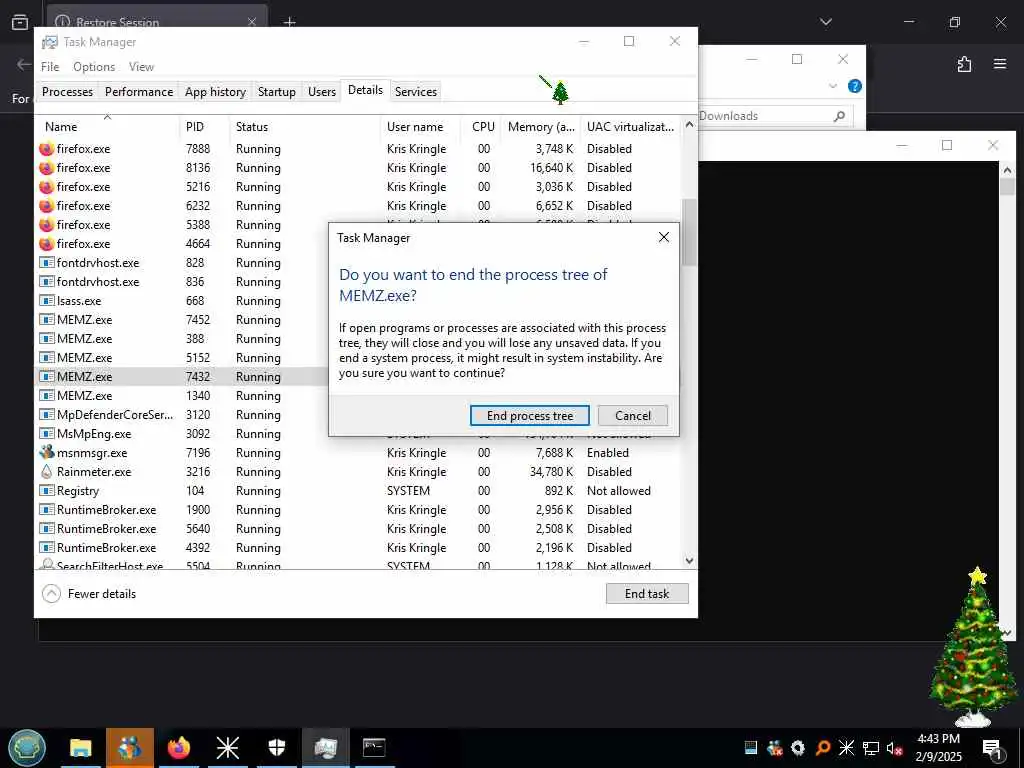Click the Task Manager vertical scrollbar thumb
This screenshot has width=1024, height=768.
[689, 232]
